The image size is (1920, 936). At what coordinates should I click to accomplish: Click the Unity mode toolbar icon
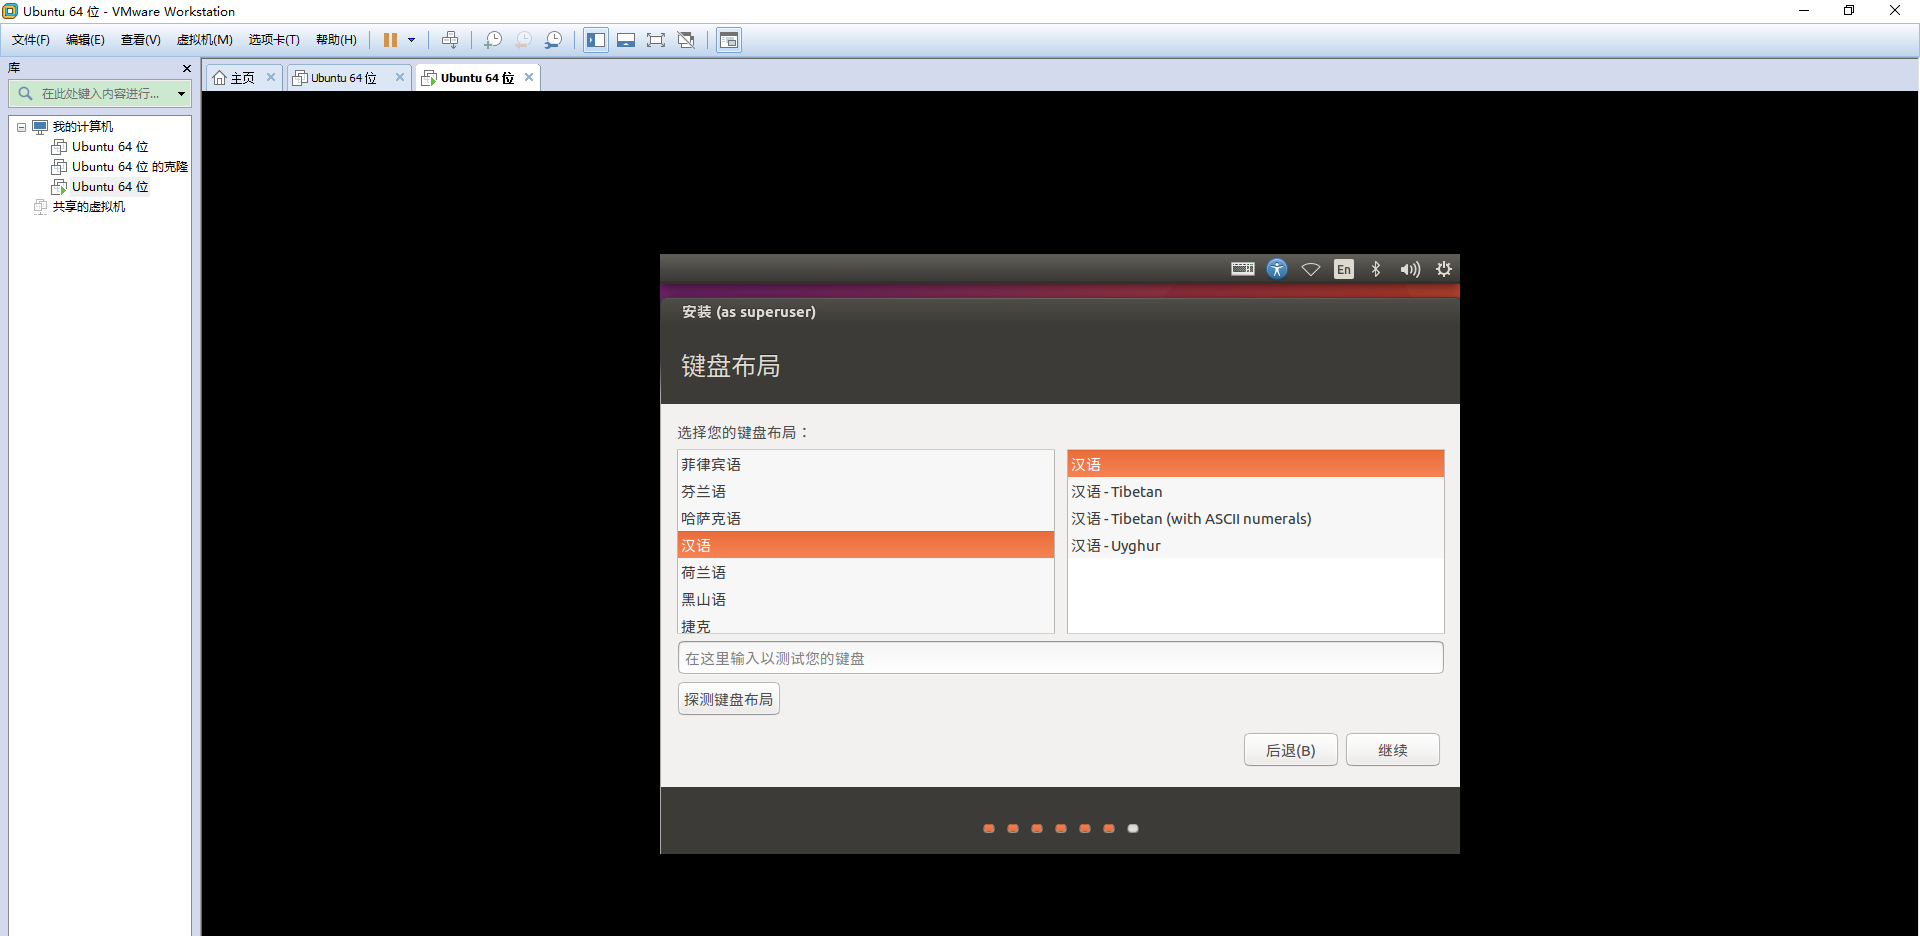click(x=686, y=40)
